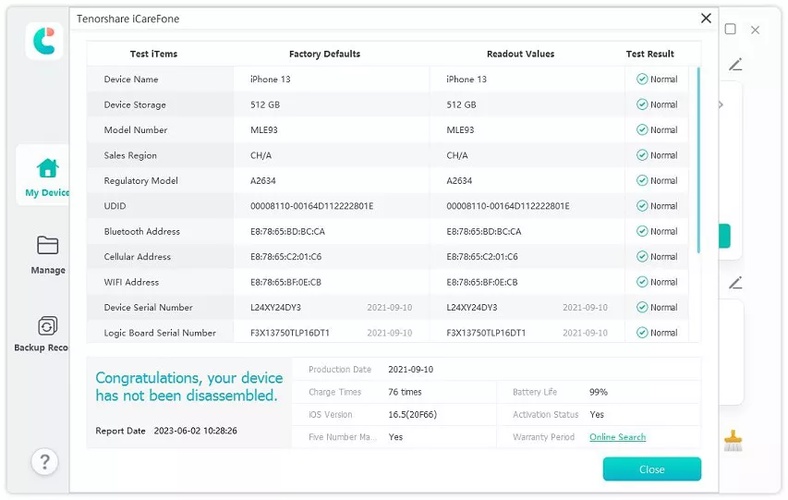
Task: Select the My Device sidebar label
Action: 47,192
